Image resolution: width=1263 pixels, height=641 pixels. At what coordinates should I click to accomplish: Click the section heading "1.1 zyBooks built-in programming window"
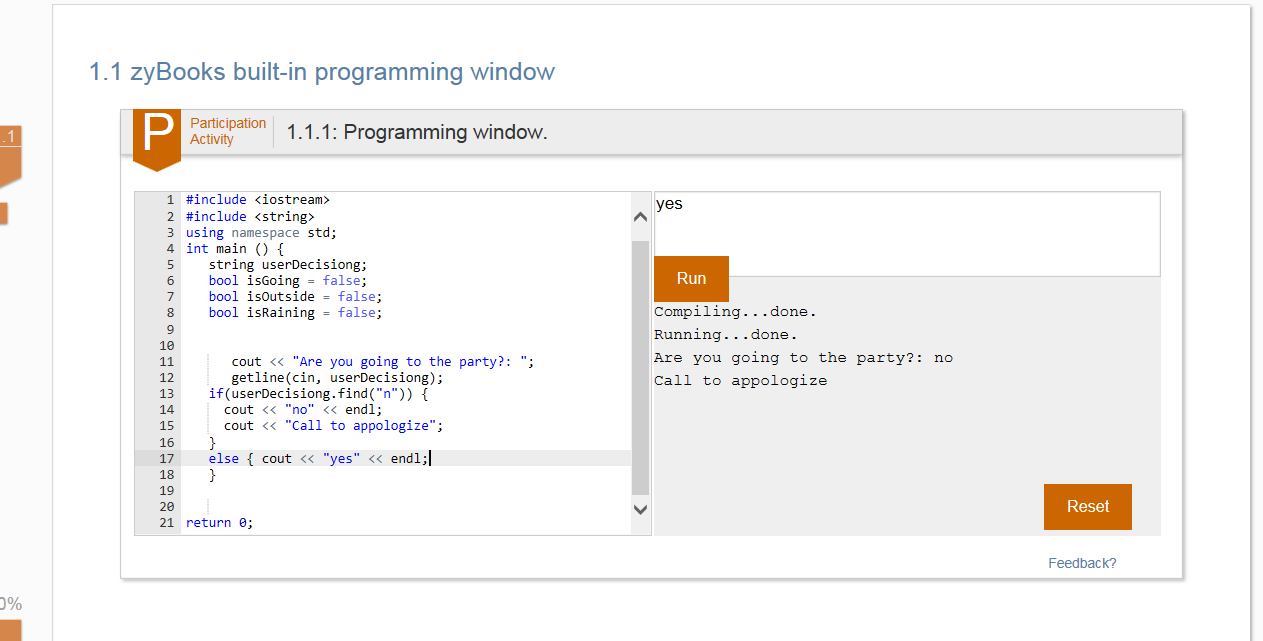coord(321,72)
